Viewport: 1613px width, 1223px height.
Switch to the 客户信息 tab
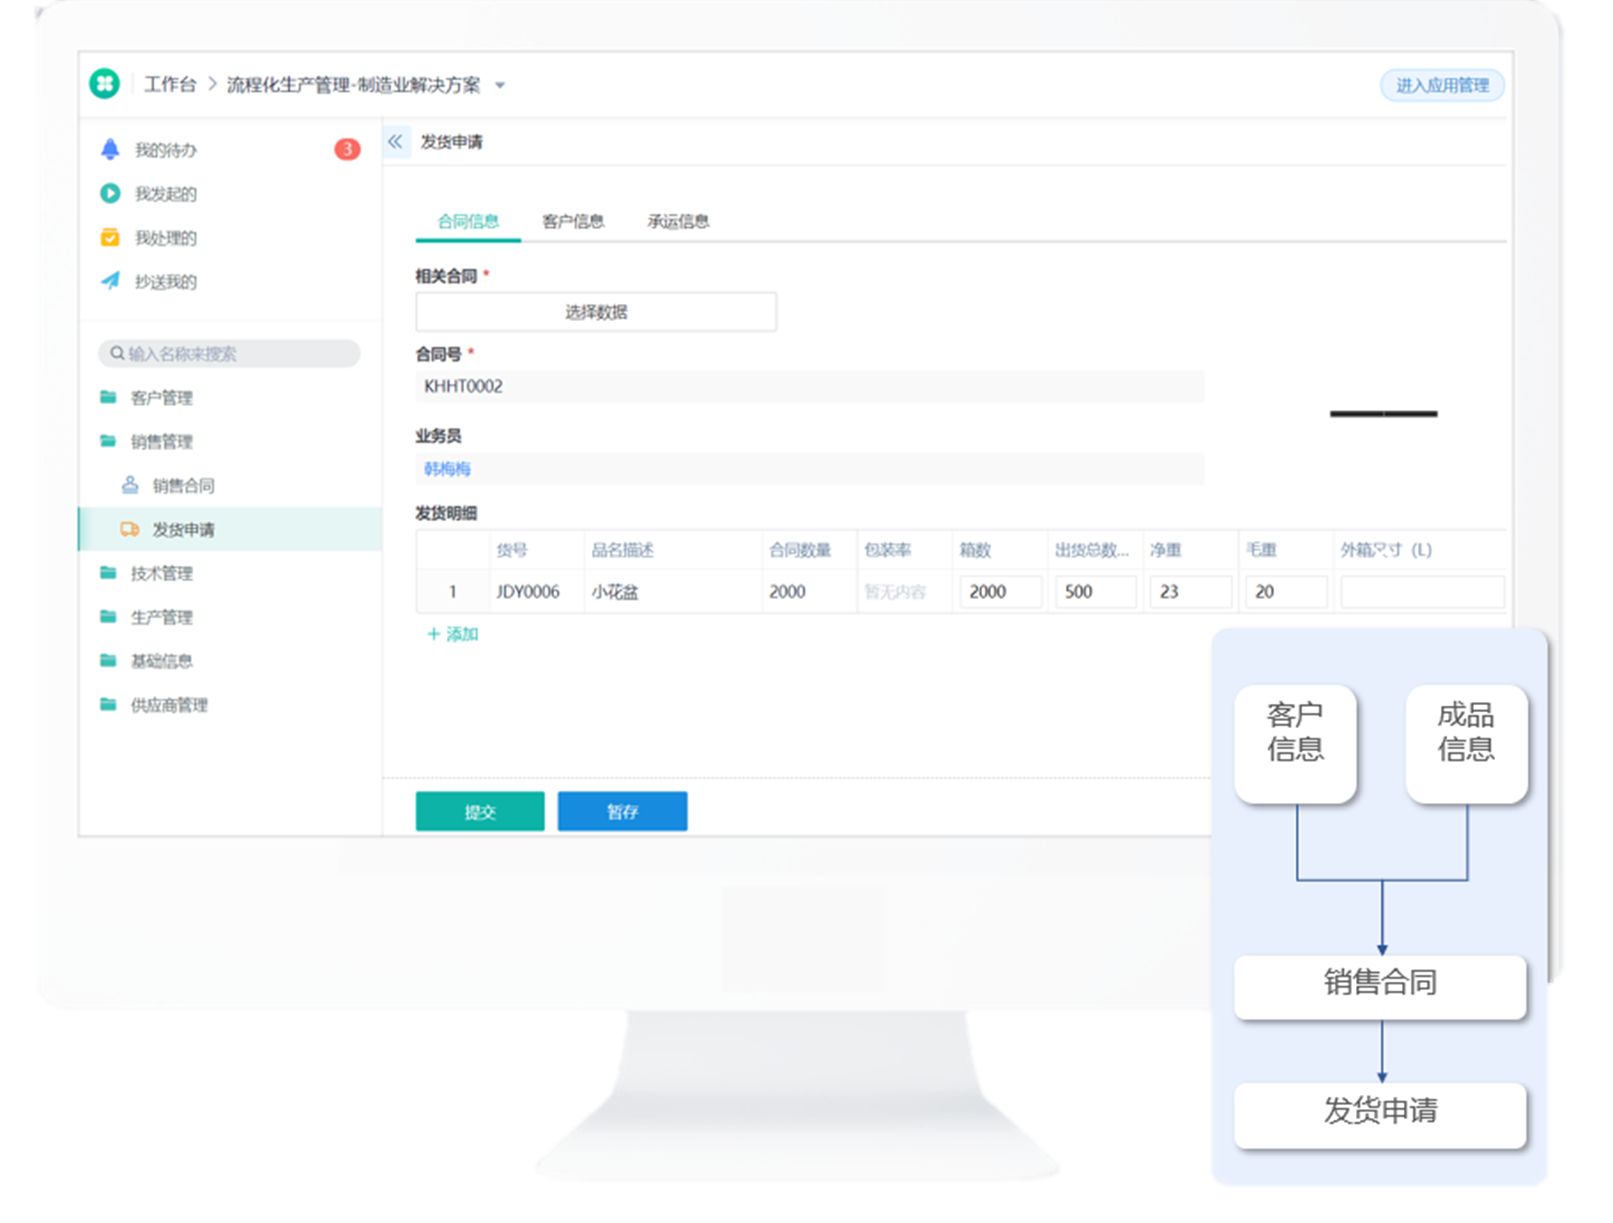click(573, 221)
